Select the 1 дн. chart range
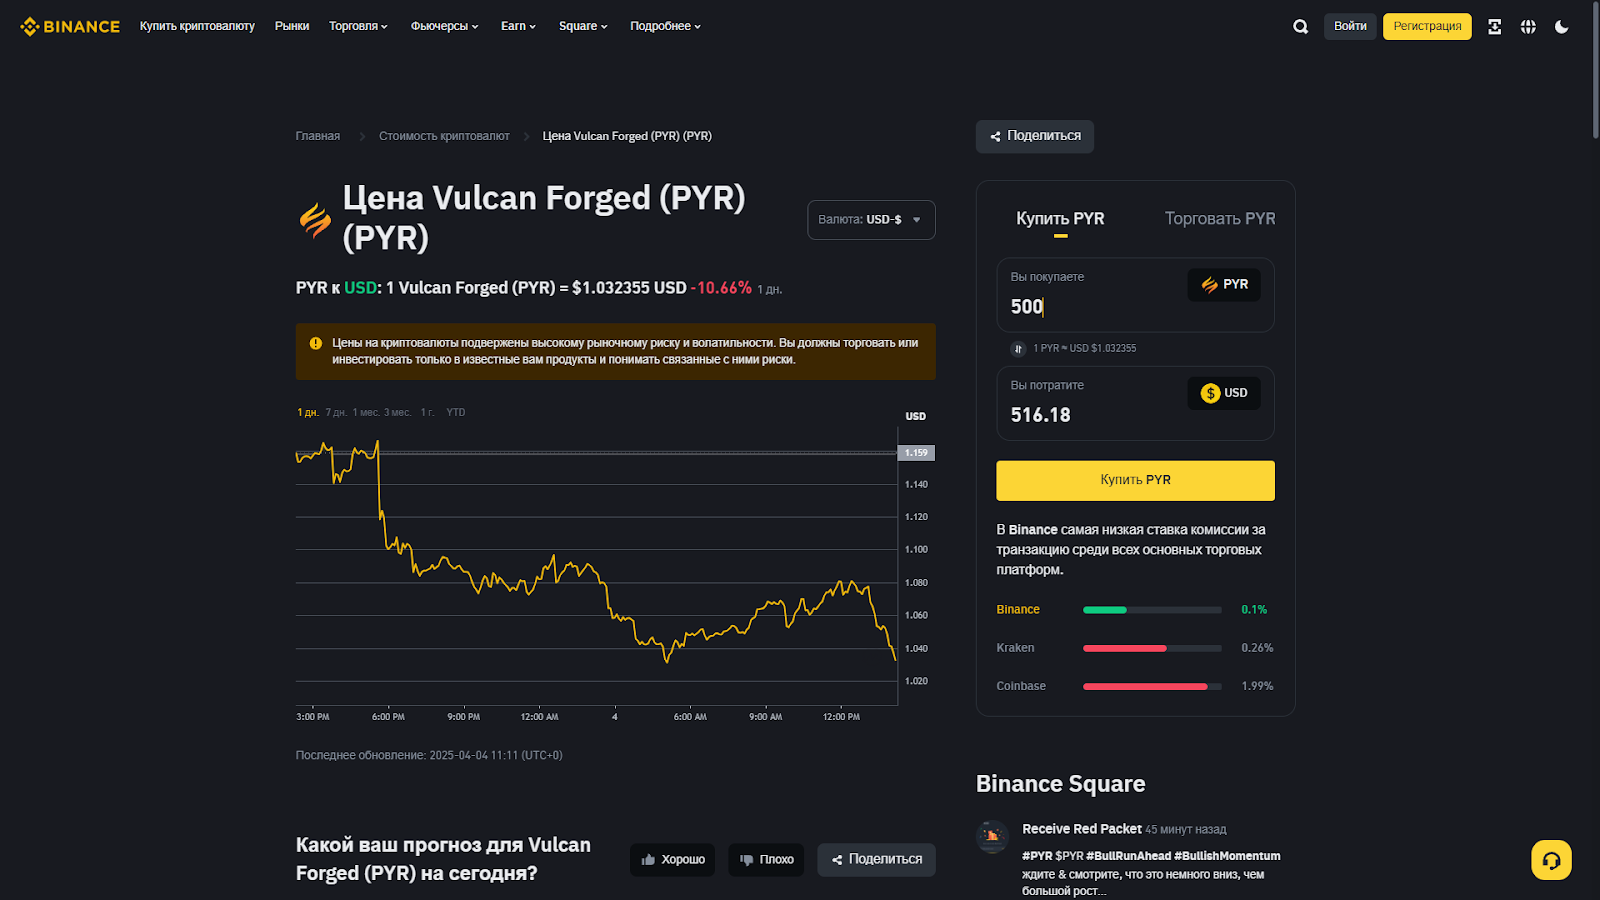The height and width of the screenshot is (900, 1600). pos(307,412)
